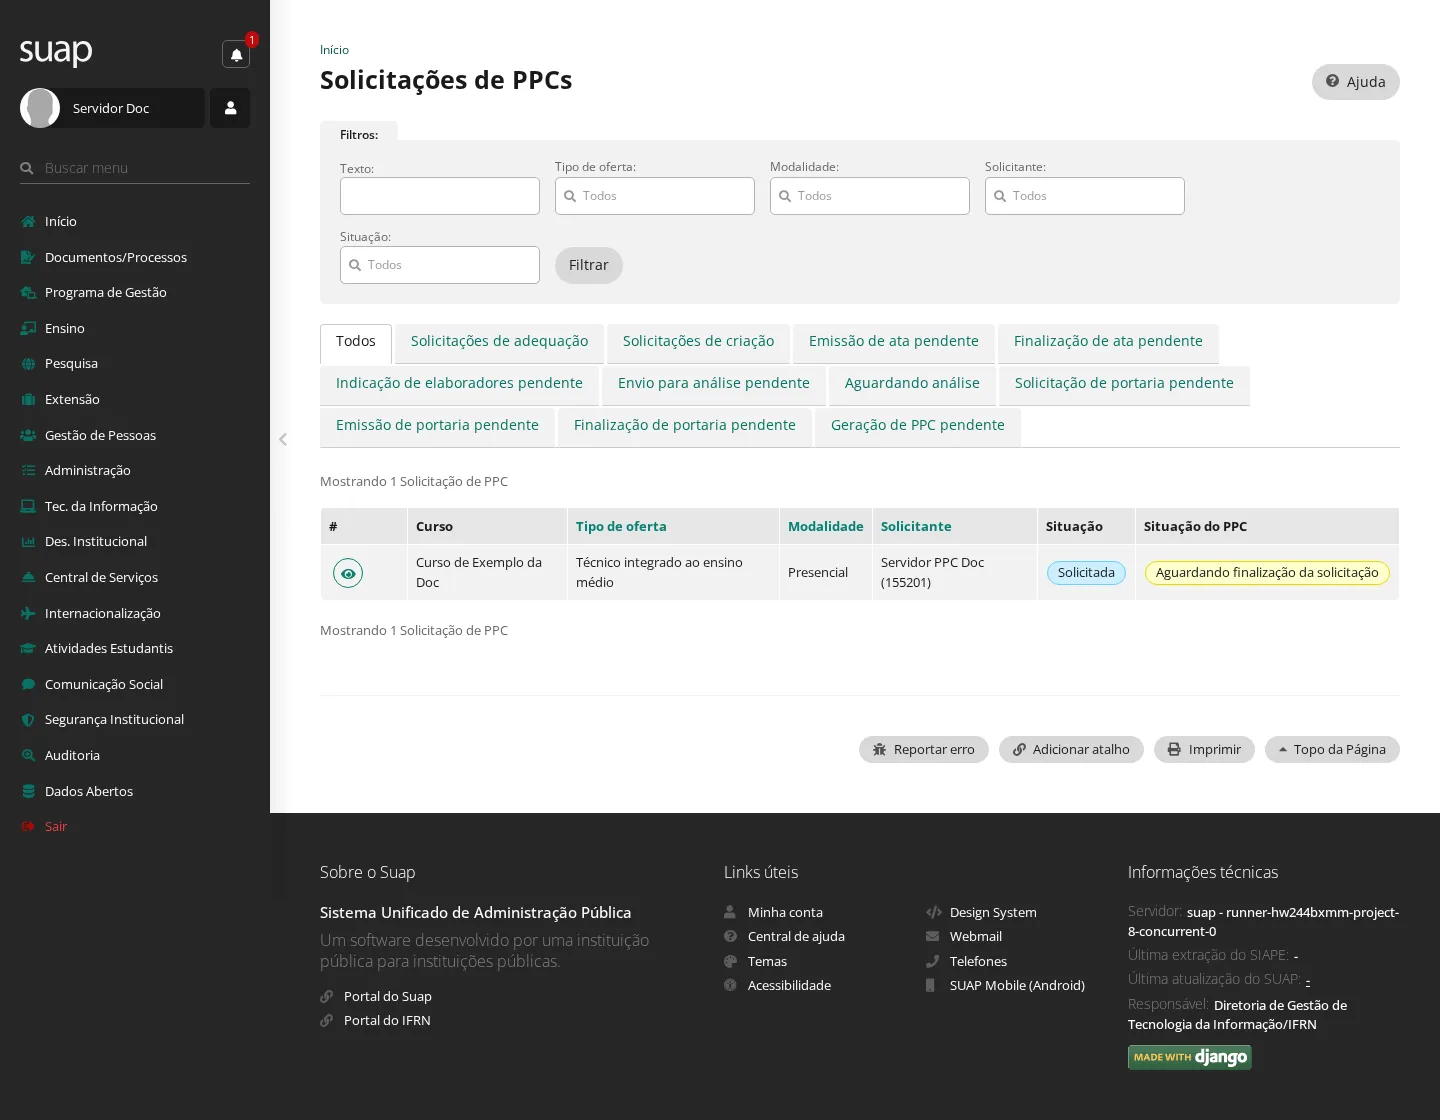Click the Servidor Doc avatar picture
This screenshot has height=1120, width=1440.
(40, 108)
